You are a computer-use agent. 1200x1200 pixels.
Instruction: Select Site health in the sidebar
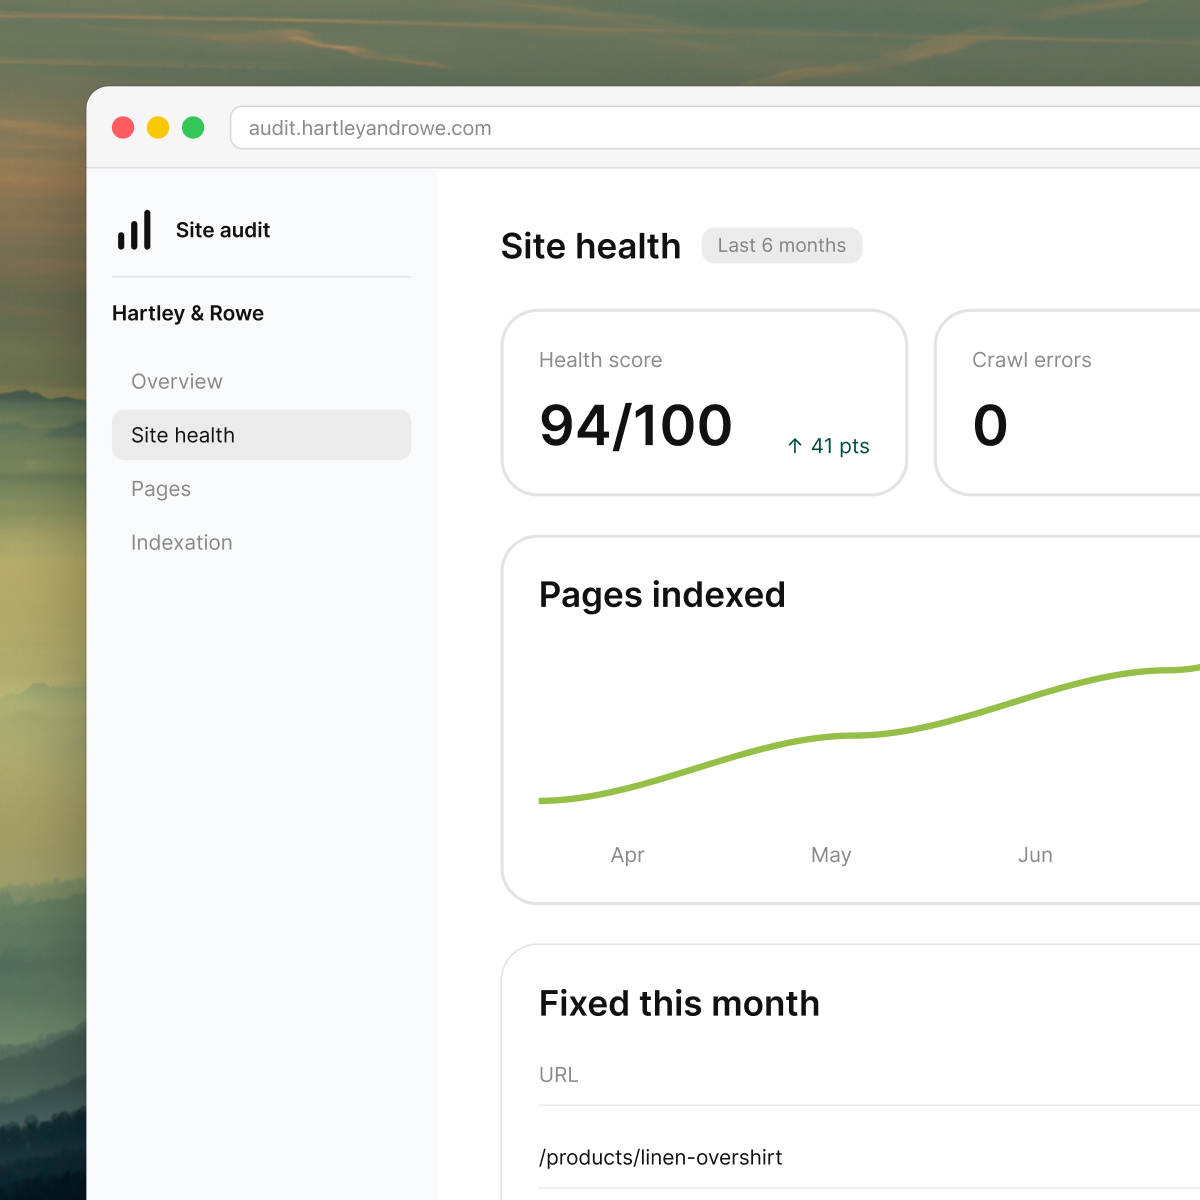click(x=261, y=435)
